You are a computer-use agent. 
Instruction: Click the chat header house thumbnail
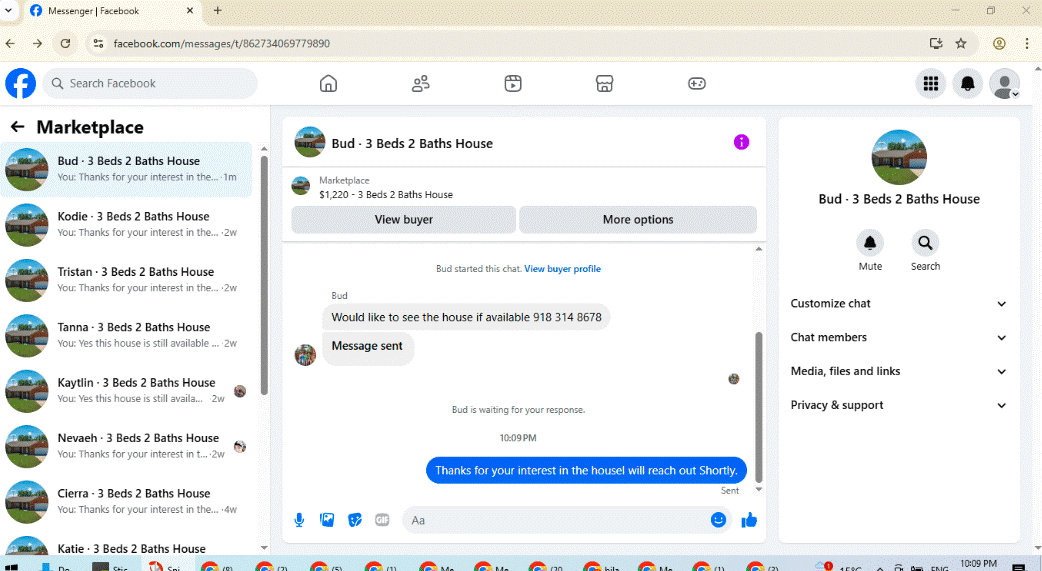point(310,142)
